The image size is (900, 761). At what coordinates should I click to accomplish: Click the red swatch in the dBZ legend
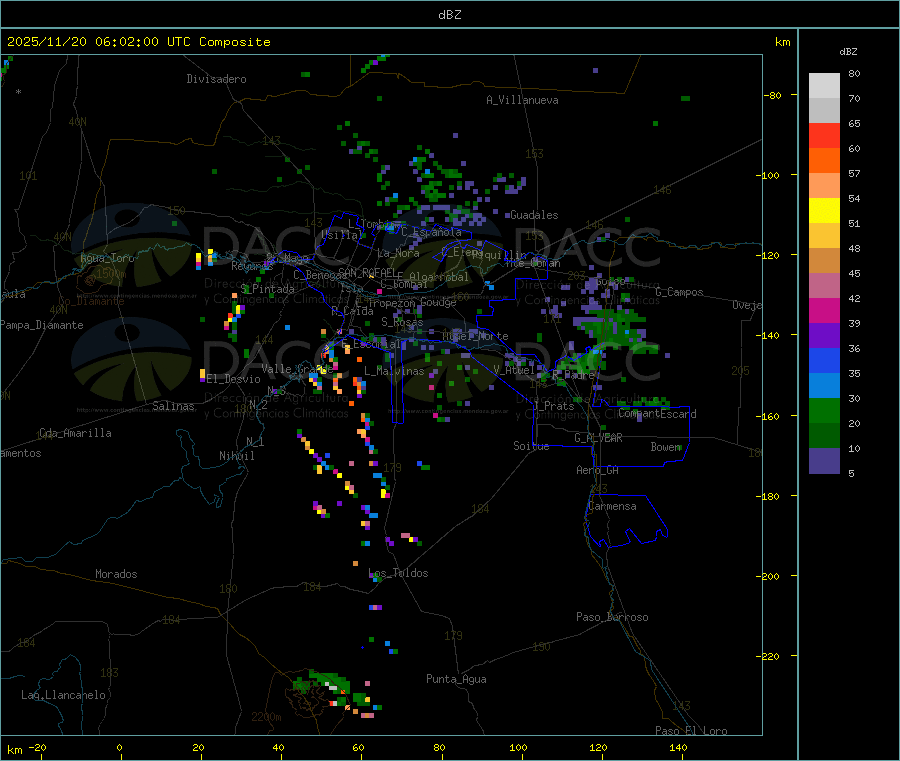(x=824, y=135)
